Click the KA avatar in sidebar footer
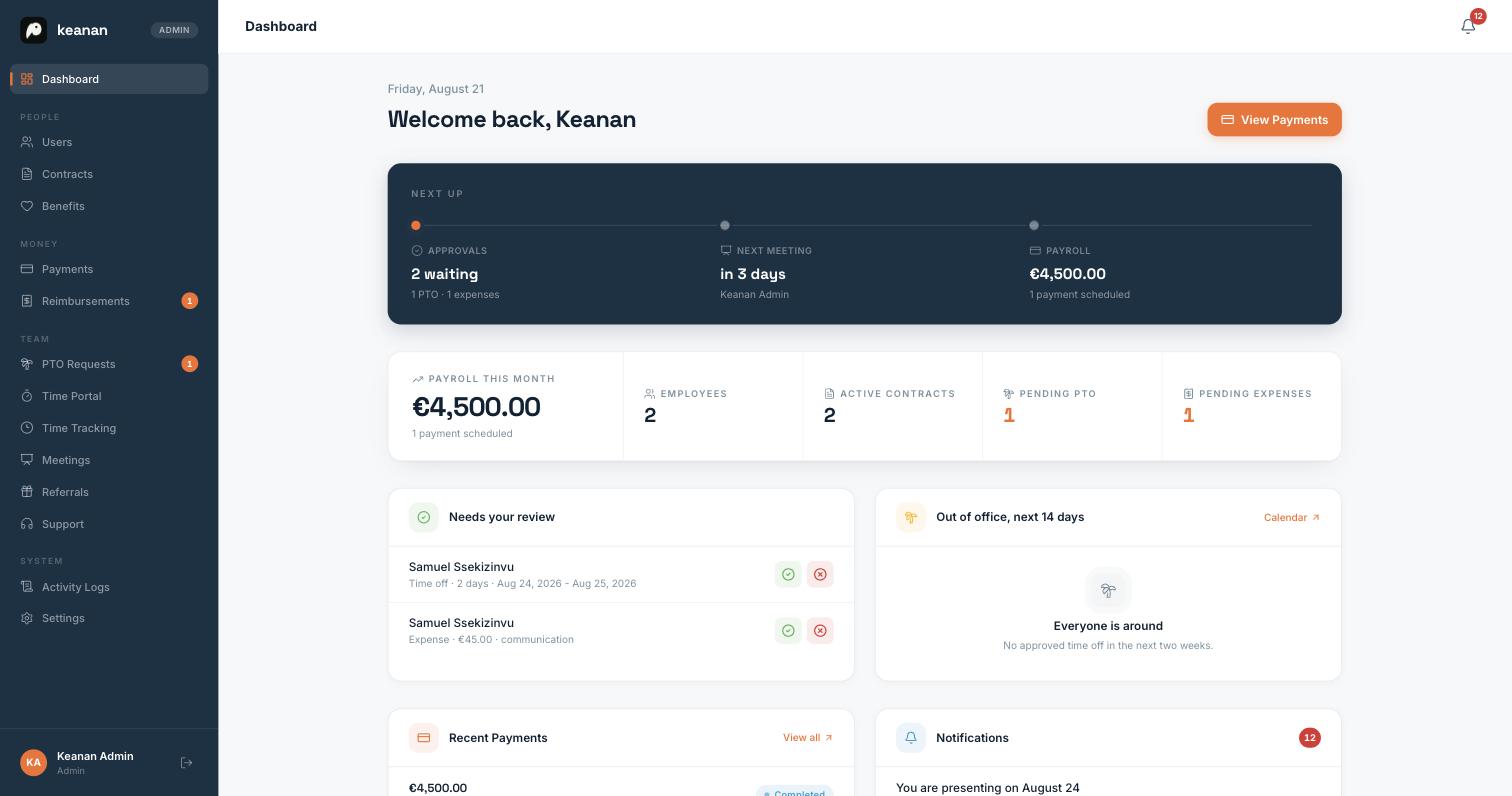This screenshot has height=796, width=1512. (33, 762)
